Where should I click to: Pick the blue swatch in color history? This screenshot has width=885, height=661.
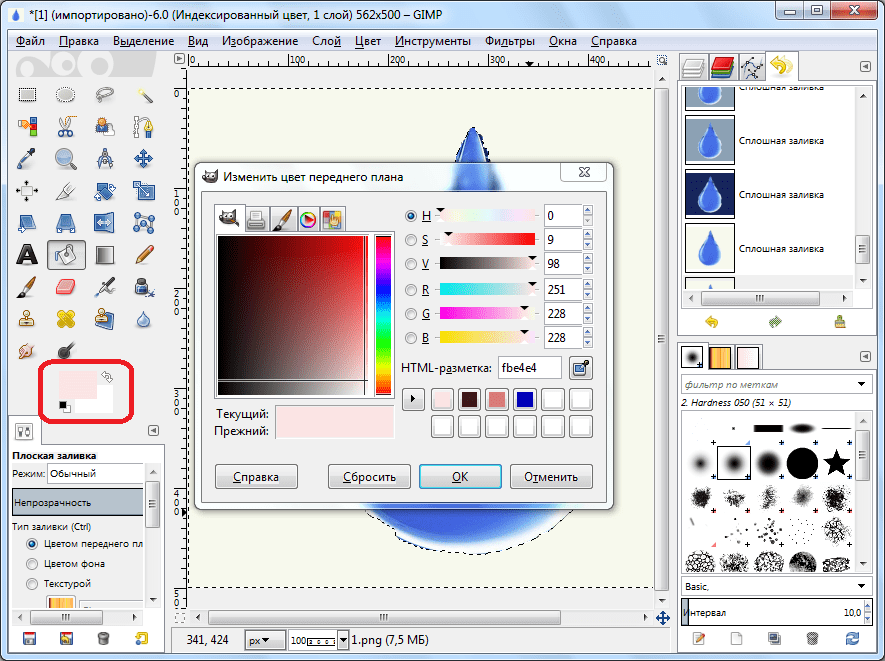coord(525,400)
